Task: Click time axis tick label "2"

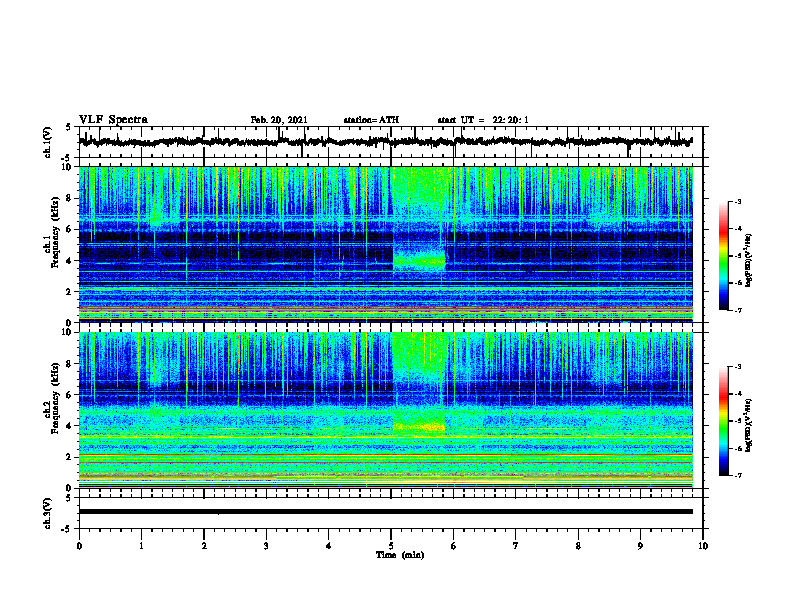Action: 204,546
